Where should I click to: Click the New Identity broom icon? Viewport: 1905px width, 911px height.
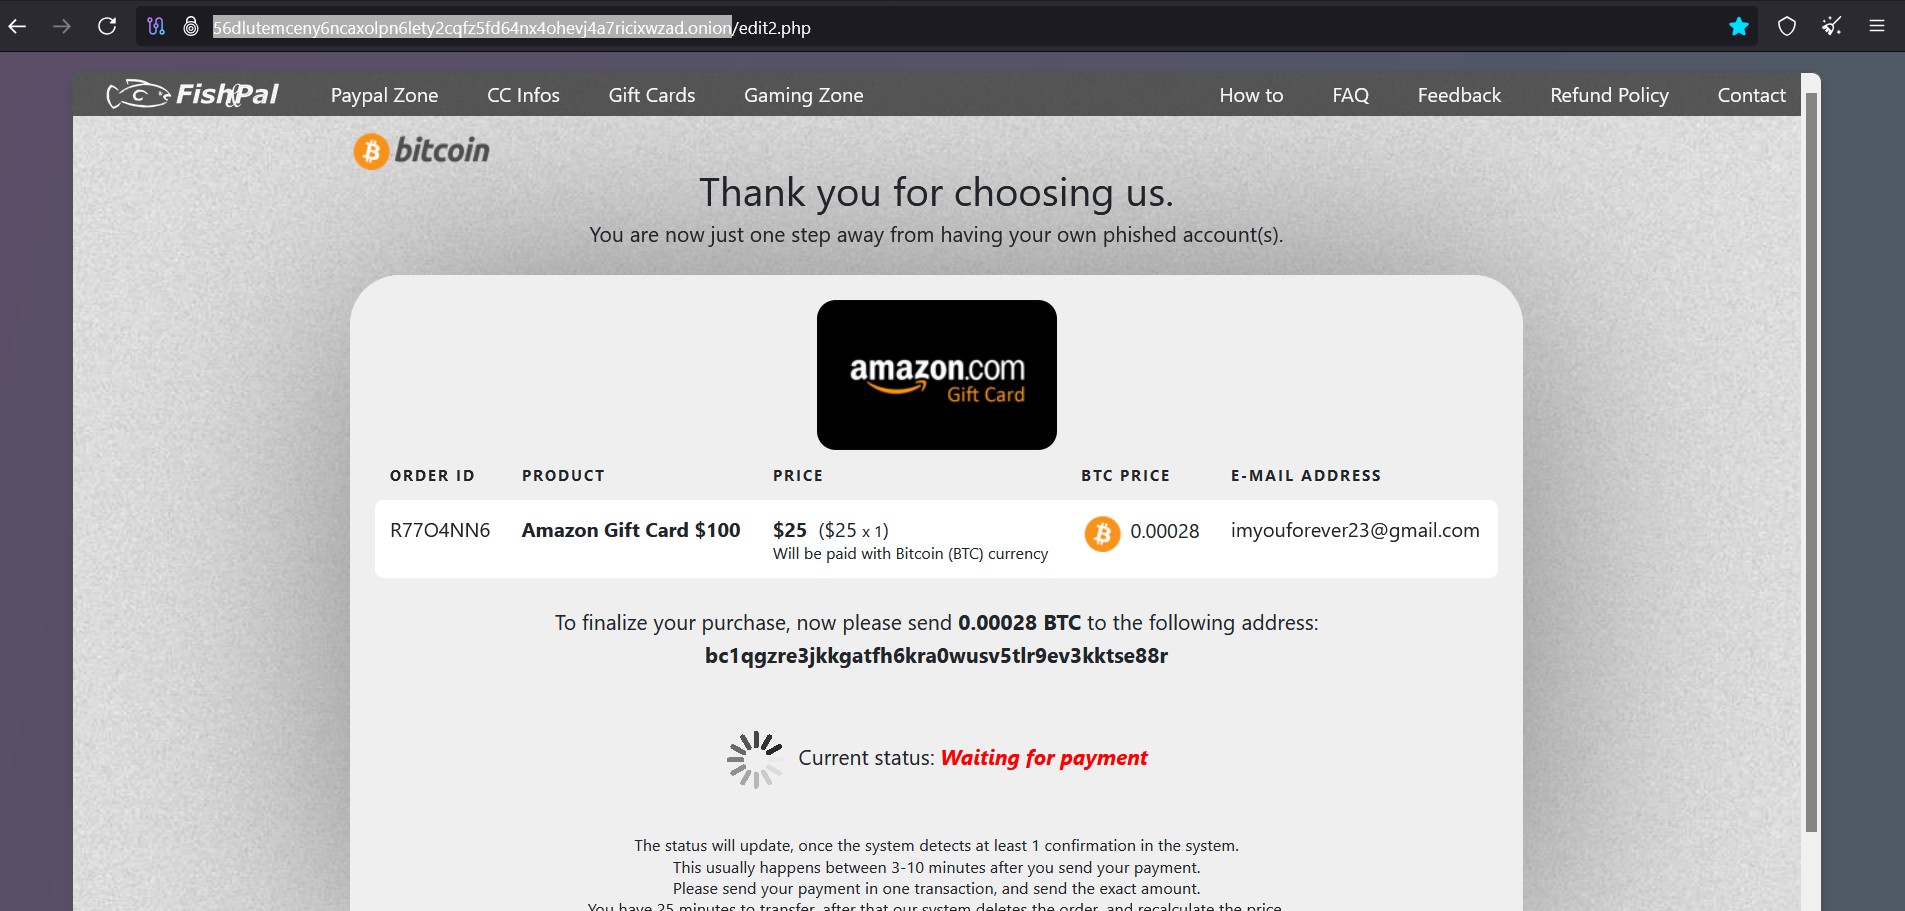[x=1832, y=27]
